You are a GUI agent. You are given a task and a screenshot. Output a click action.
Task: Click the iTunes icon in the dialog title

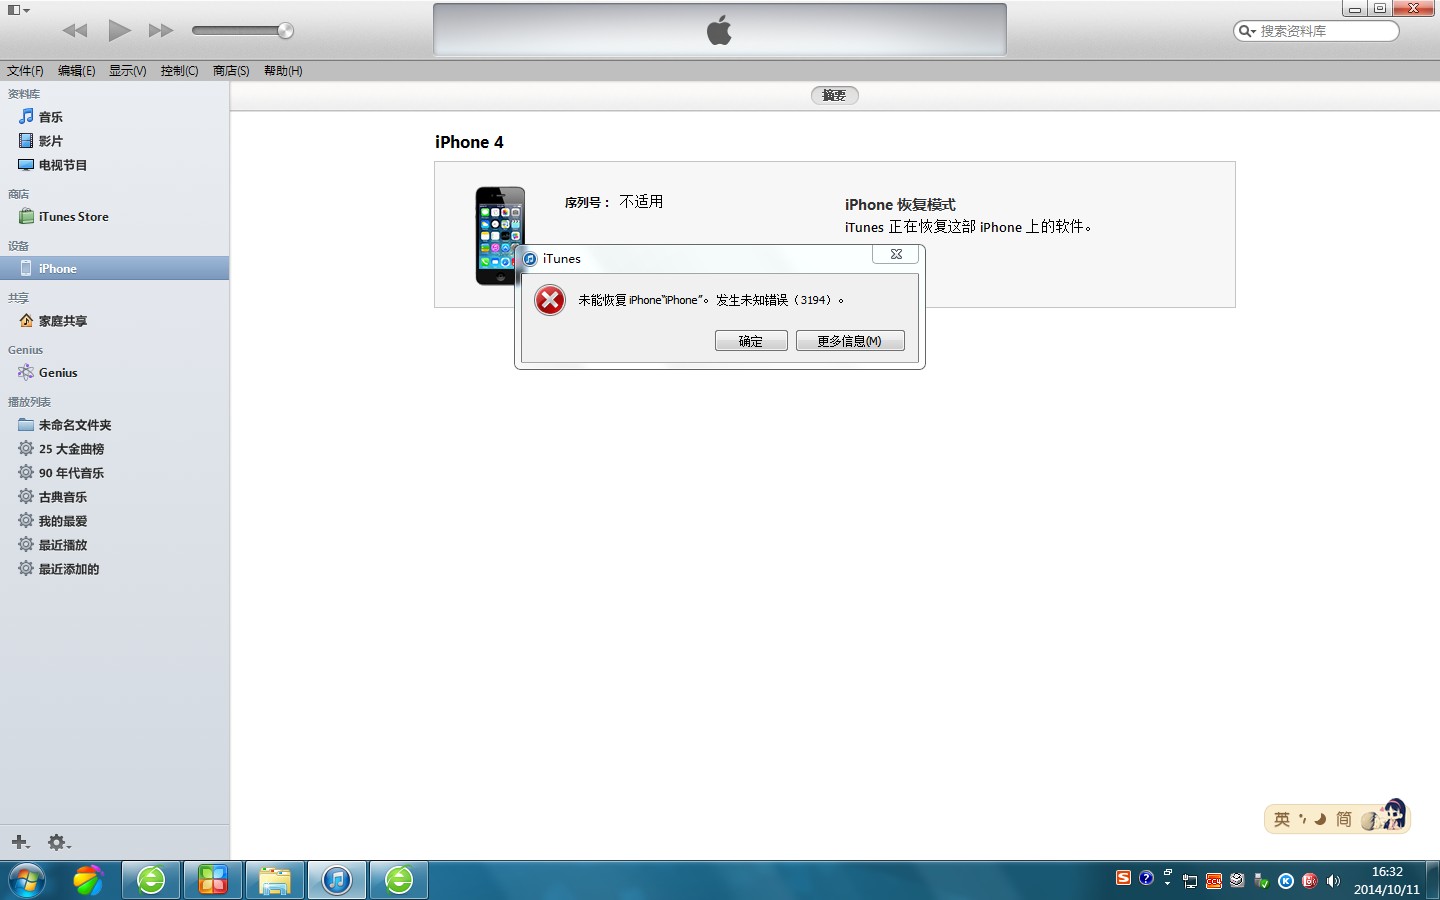[x=530, y=259]
